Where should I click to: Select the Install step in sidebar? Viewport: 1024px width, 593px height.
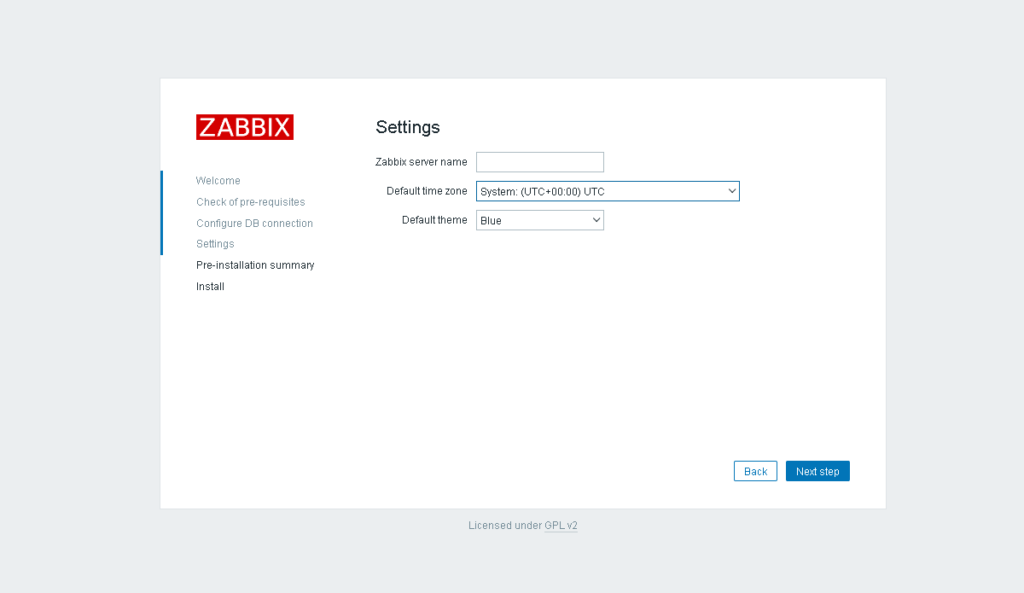210,287
